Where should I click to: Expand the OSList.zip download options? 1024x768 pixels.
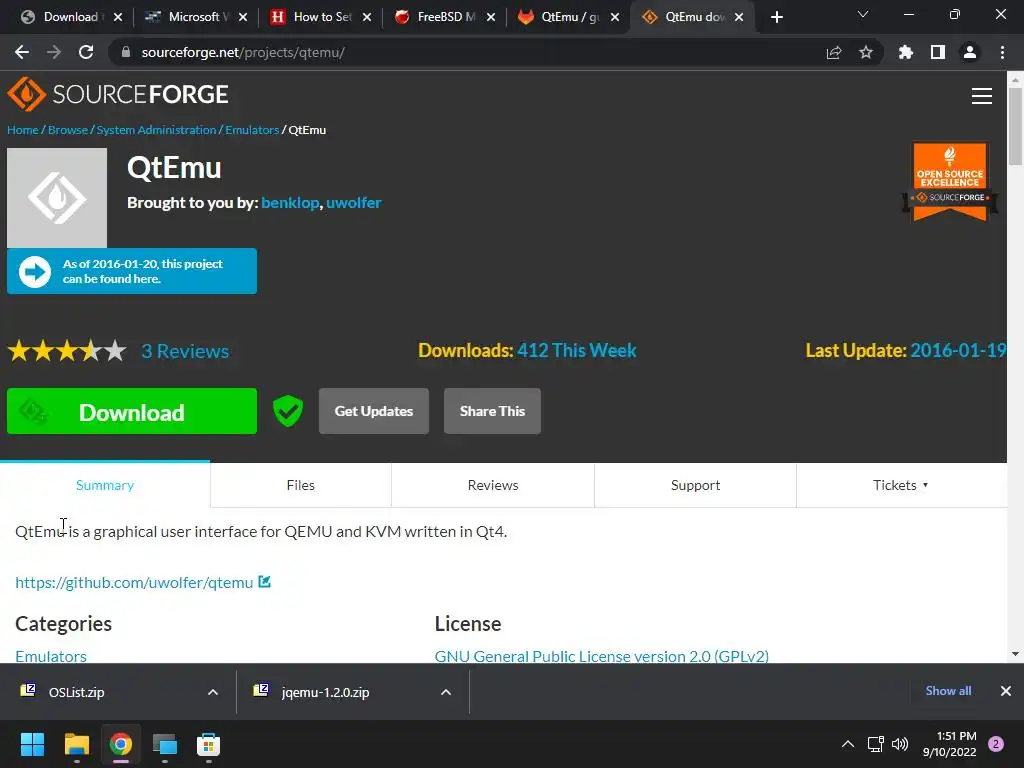213,692
